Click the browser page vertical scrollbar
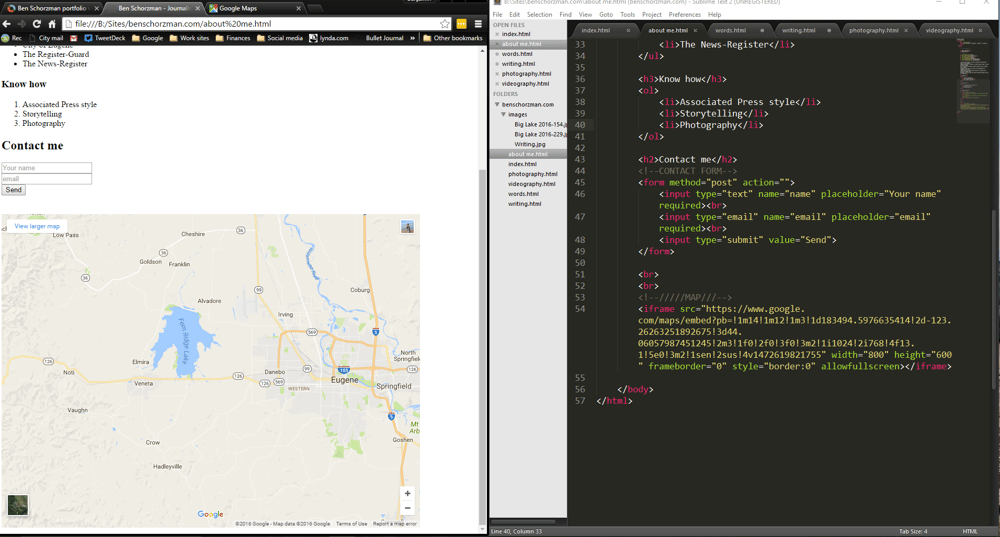Viewport: 1000px width, 537px height. [483, 348]
